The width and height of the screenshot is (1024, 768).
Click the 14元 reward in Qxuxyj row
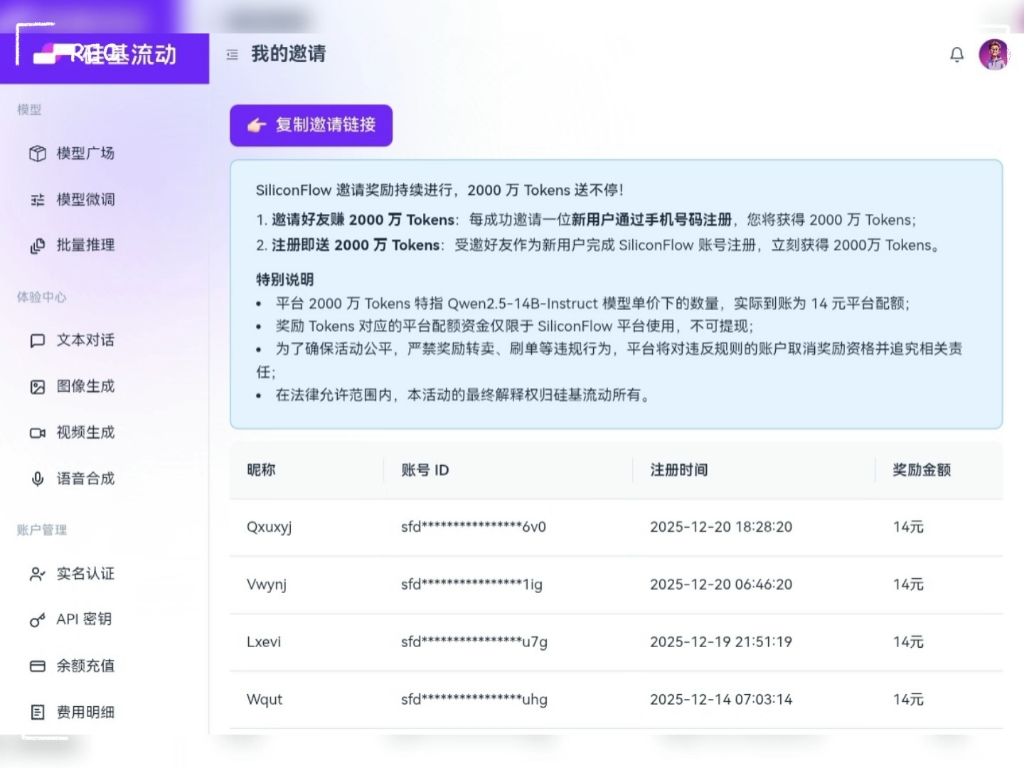908,528
